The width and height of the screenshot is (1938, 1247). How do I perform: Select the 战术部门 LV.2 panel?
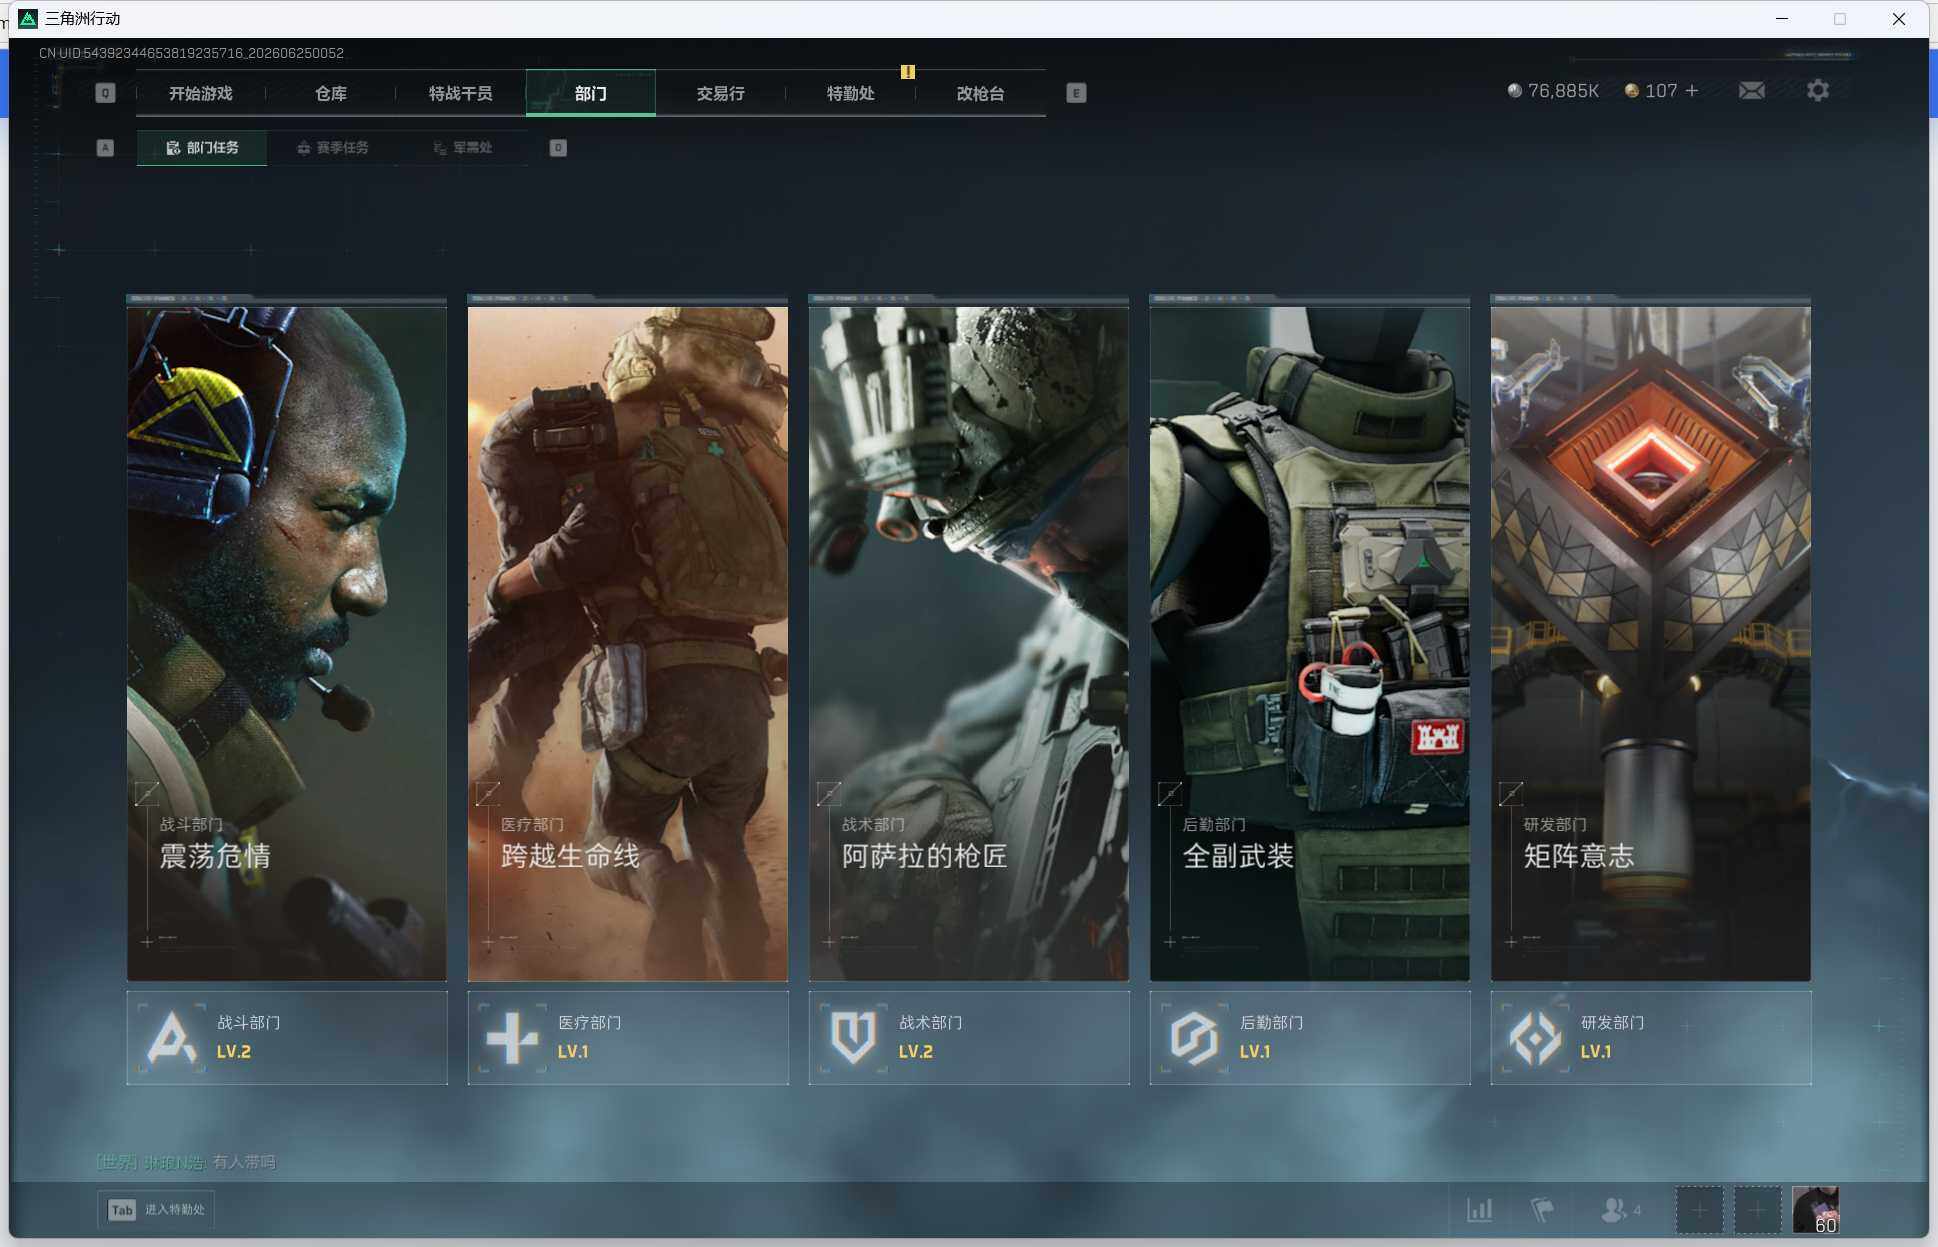[x=969, y=1038]
